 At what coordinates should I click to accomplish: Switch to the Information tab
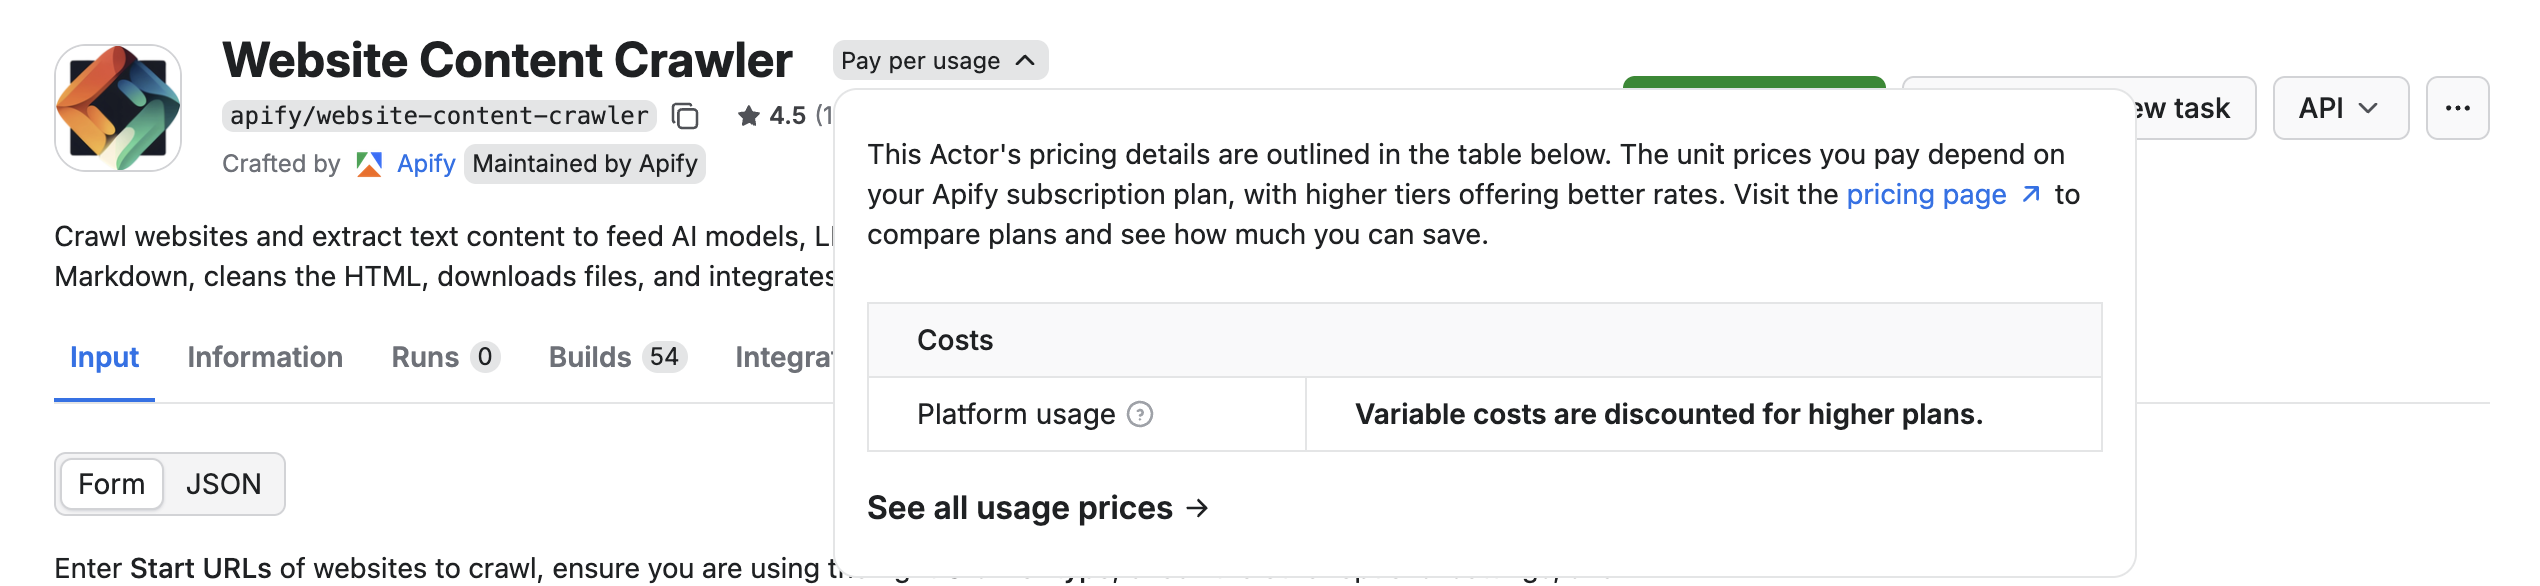pyautogui.click(x=264, y=357)
